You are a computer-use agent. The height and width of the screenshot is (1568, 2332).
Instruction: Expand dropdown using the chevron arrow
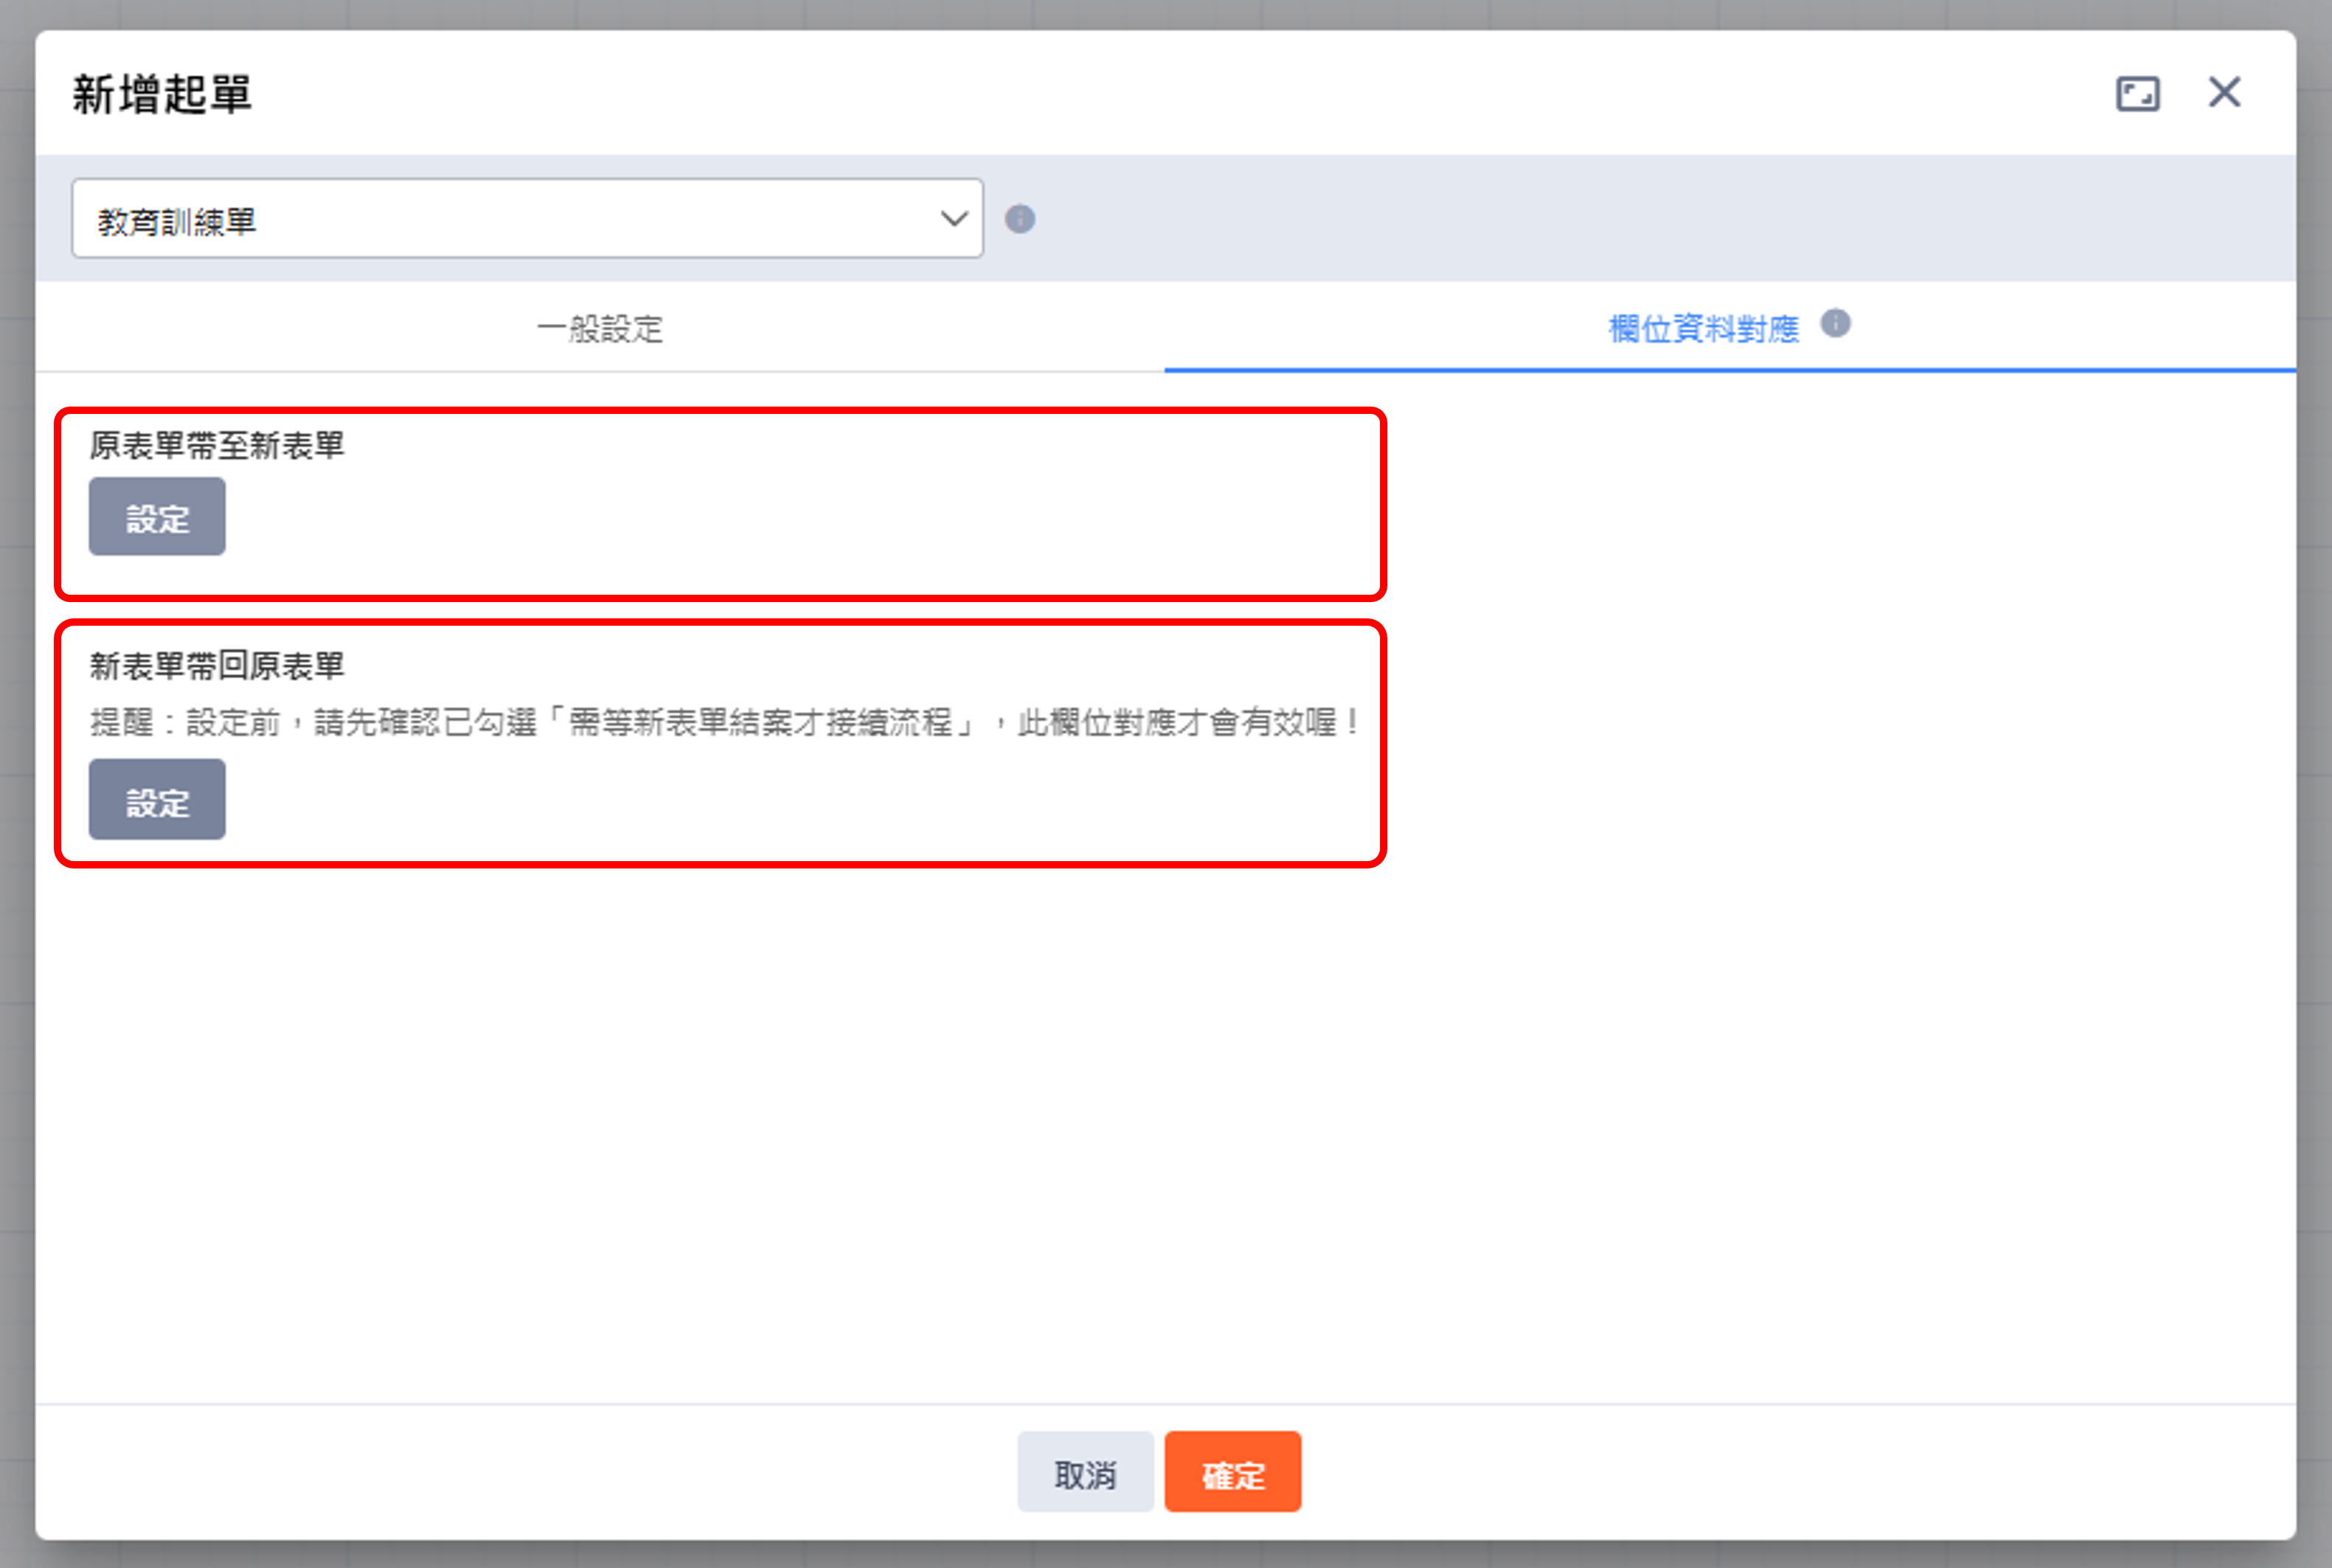point(954,219)
